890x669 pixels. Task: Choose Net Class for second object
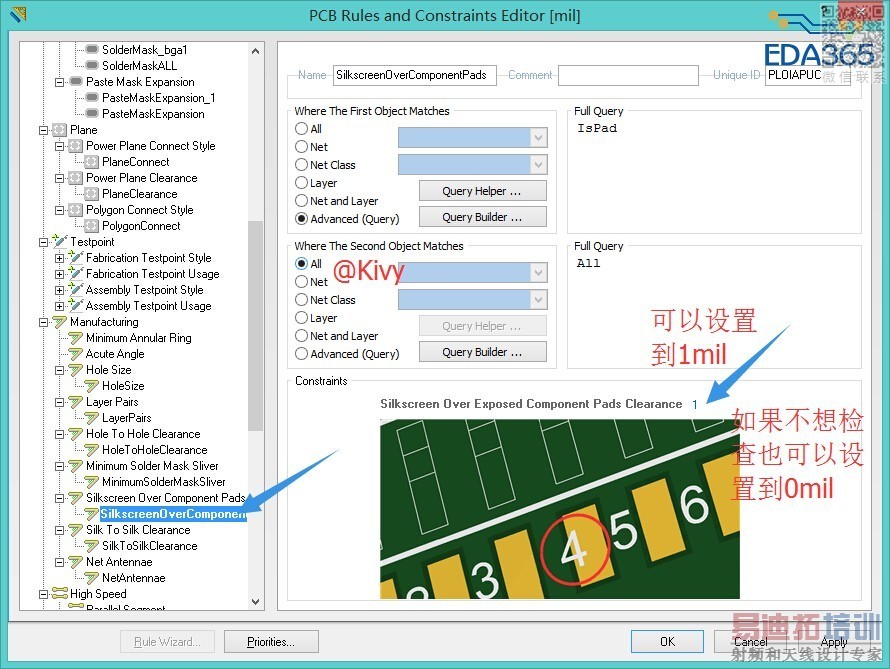coord(301,300)
